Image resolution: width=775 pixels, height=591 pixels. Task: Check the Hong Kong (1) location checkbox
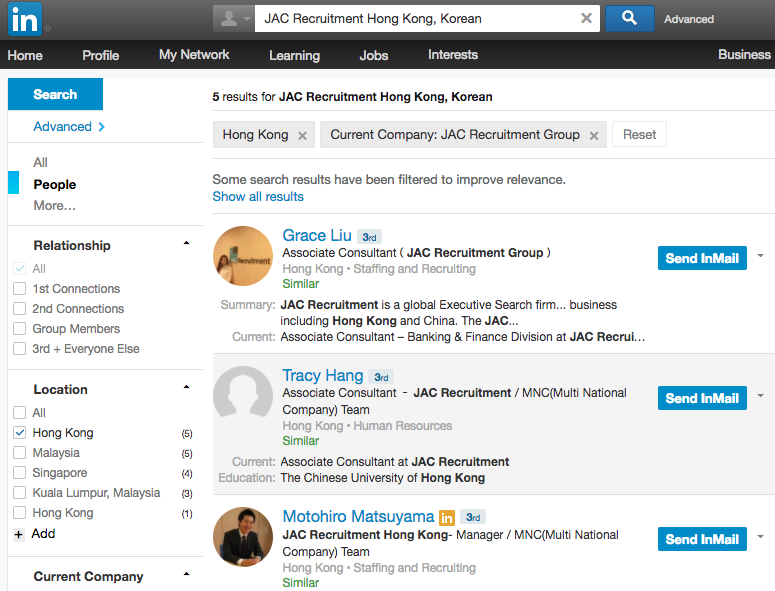coord(19,513)
